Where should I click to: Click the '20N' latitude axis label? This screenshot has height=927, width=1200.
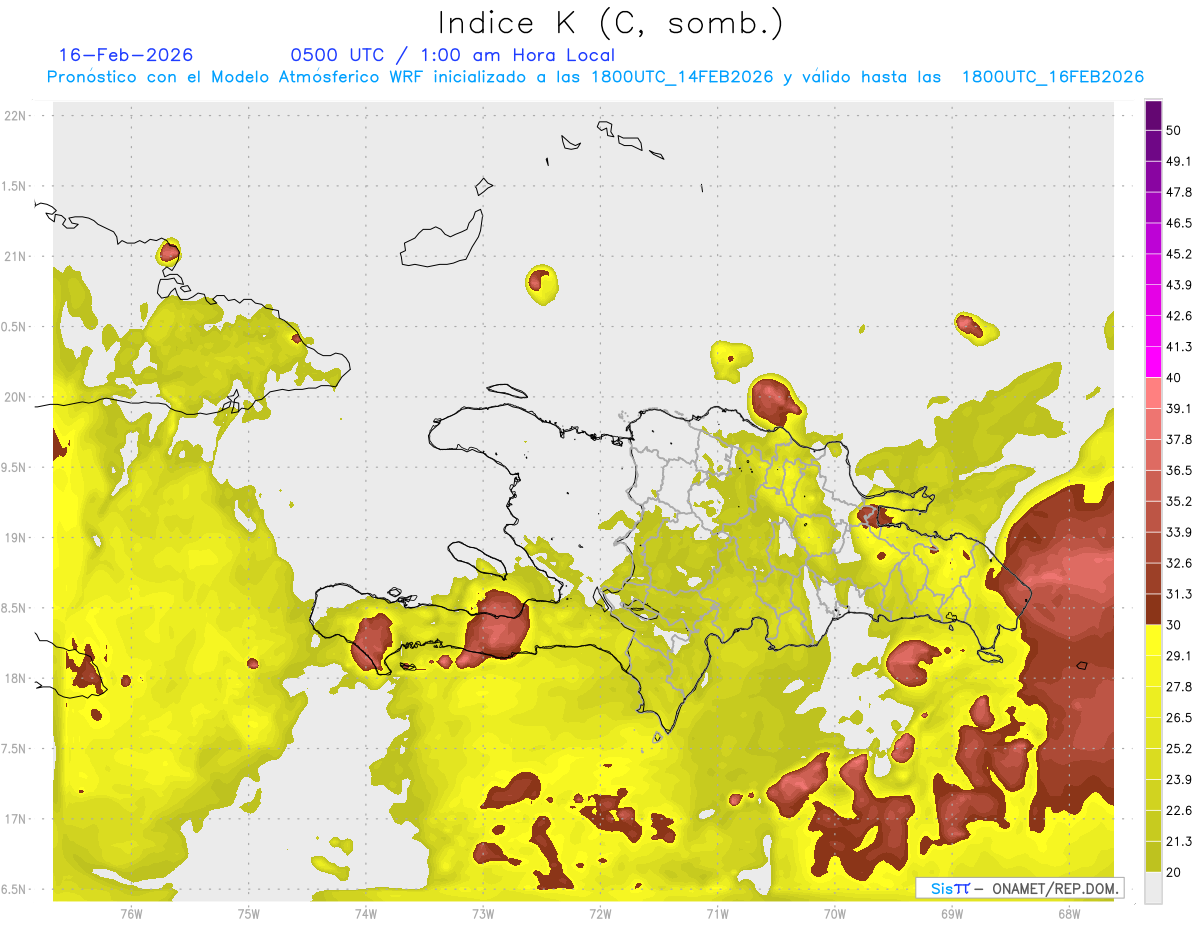(17, 397)
